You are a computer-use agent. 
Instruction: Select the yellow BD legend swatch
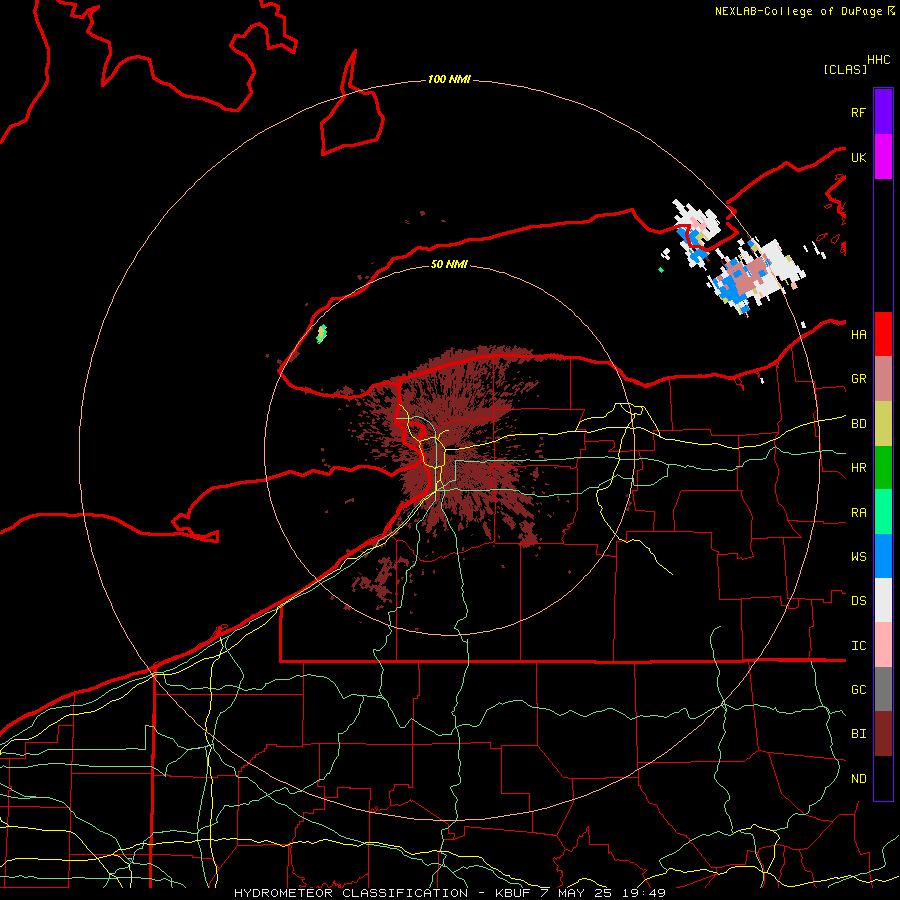(883, 424)
